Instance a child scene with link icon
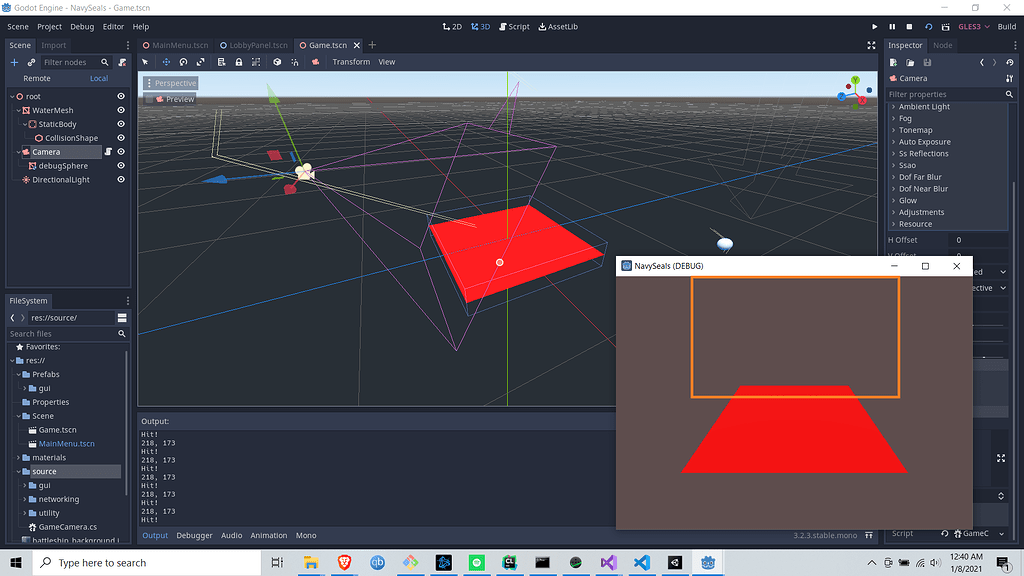Image resolution: width=1024 pixels, height=576 pixels. click(31, 62)
